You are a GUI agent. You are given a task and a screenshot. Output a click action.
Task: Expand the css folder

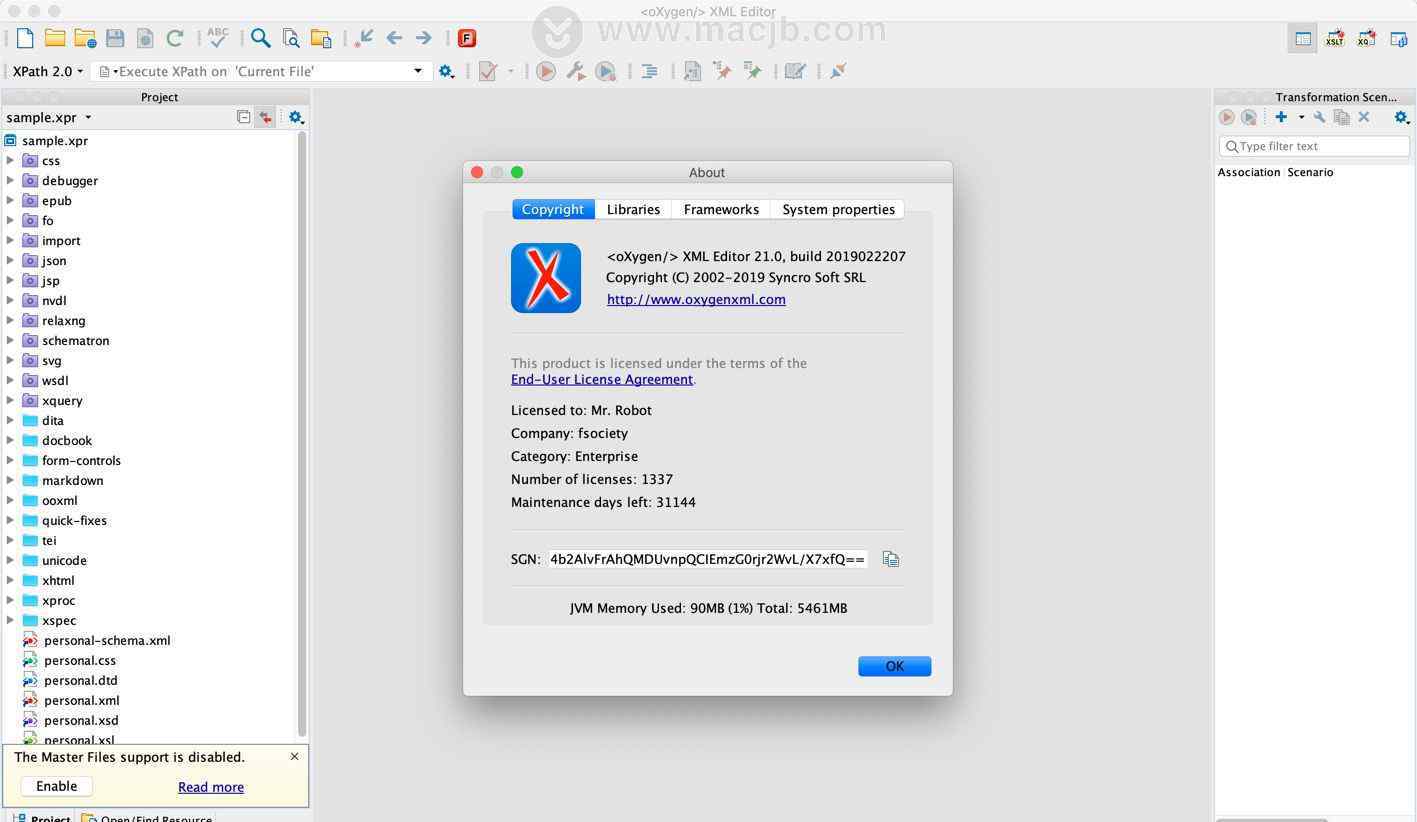tap(10, 160)
